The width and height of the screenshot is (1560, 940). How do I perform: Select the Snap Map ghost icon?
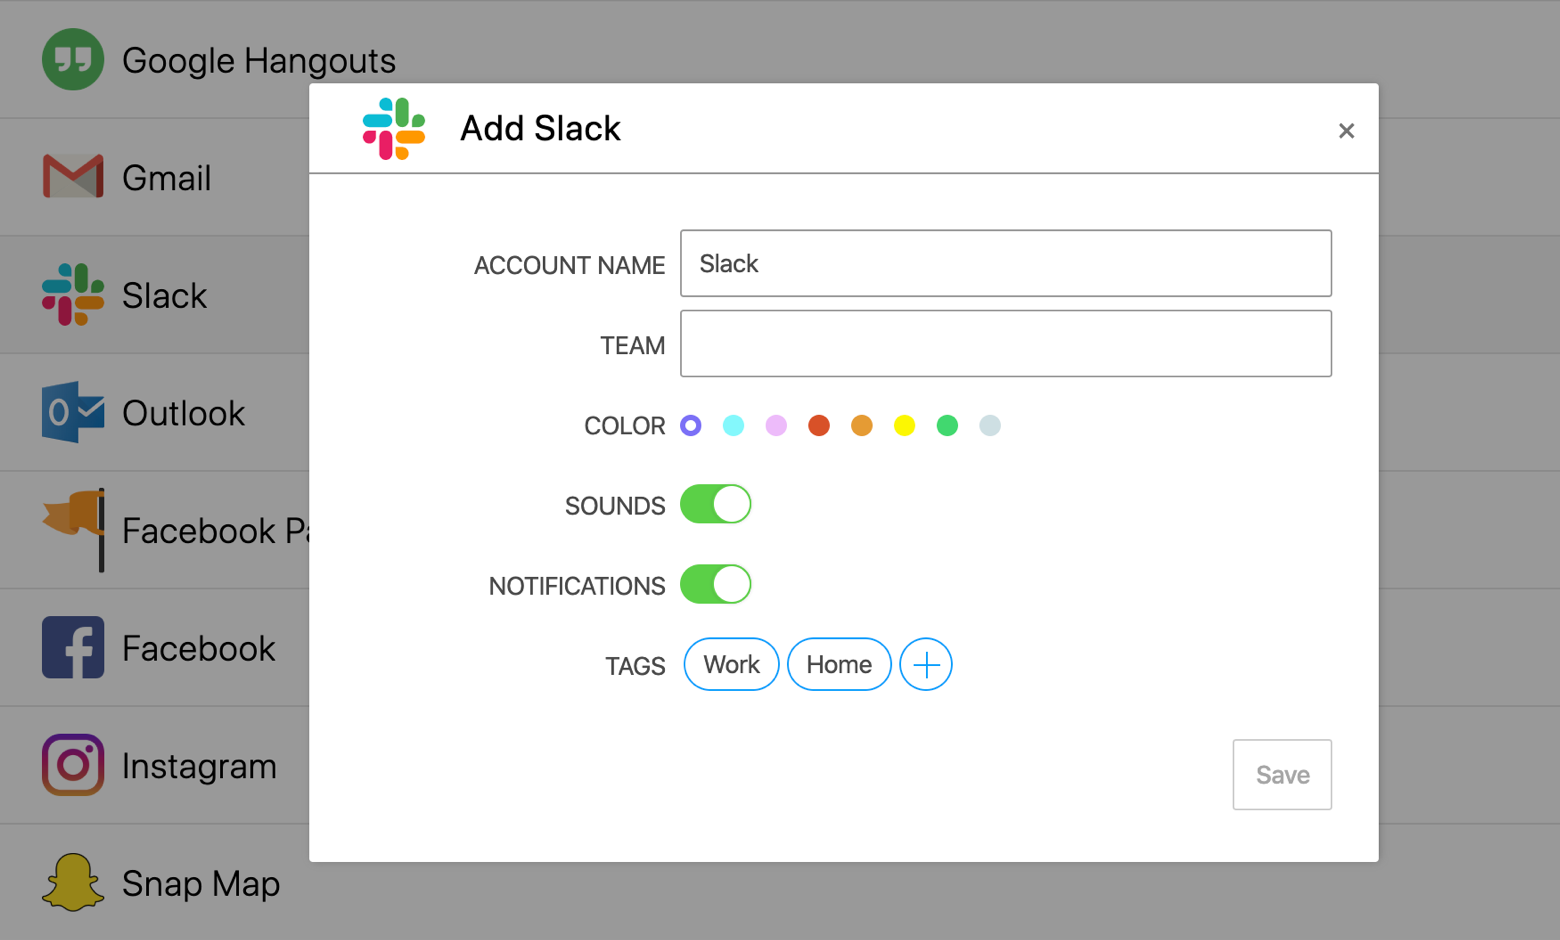(73, 882)
